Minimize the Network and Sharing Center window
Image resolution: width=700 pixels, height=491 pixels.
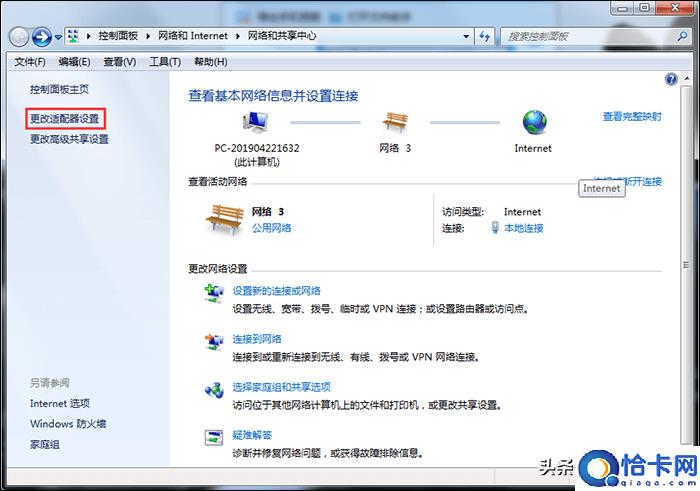coord(622,8)
